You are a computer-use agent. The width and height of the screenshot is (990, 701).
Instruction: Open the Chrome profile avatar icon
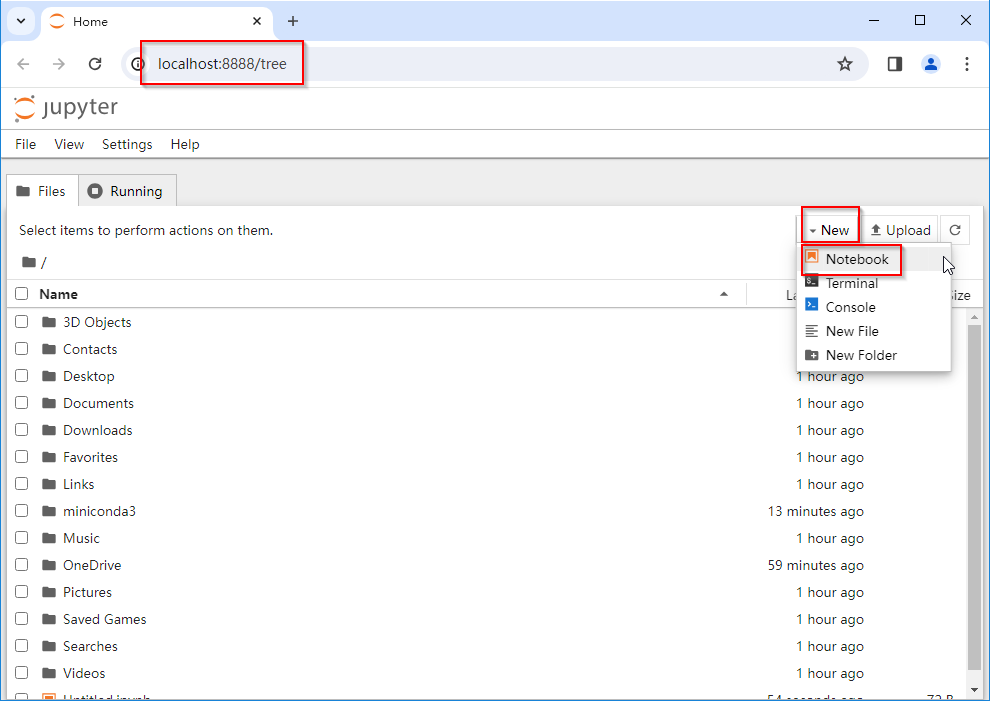click(931, 64)
